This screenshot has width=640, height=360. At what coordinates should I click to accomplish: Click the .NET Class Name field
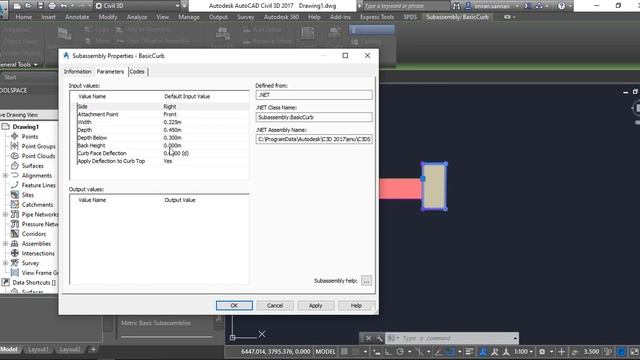[x=314, y=117]
